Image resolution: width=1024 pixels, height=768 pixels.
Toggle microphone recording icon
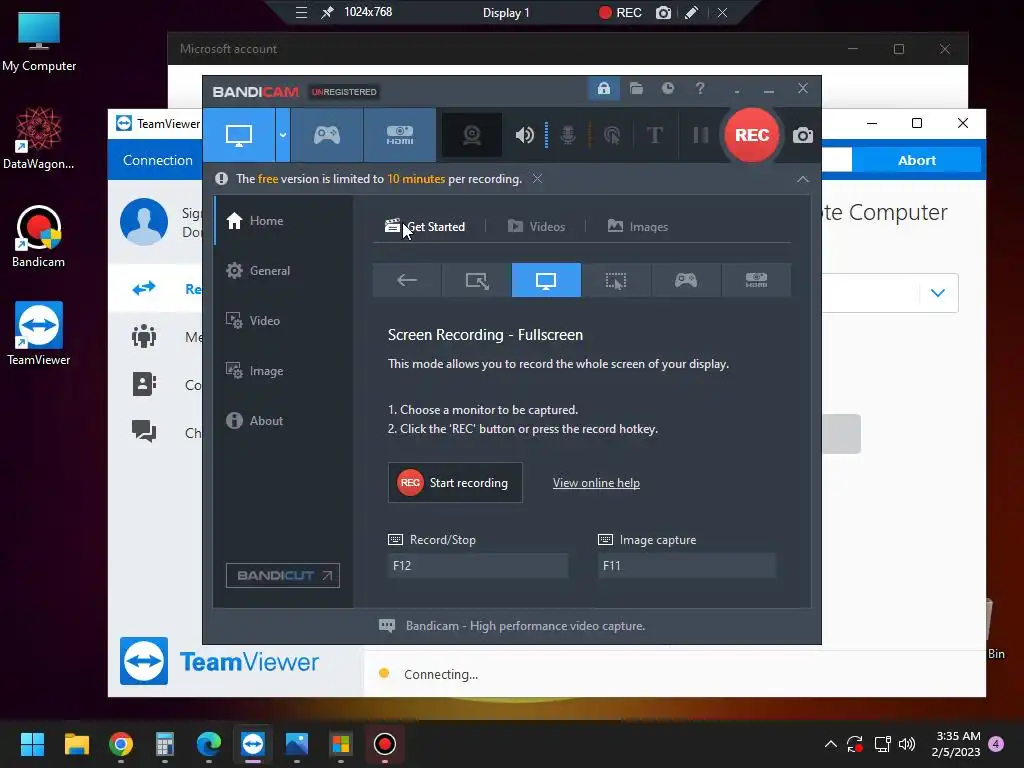click(x=568, y=135)
